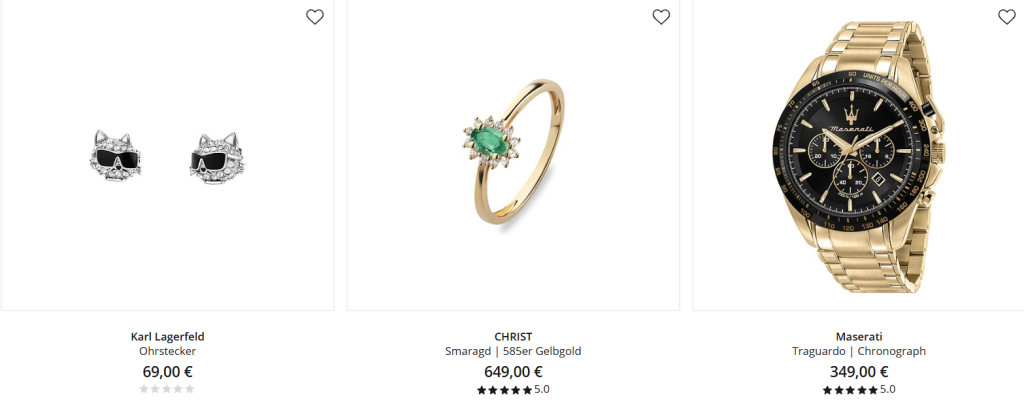
Task: Open the Ohrstecker product description link
Action: (x=167, y=351)
